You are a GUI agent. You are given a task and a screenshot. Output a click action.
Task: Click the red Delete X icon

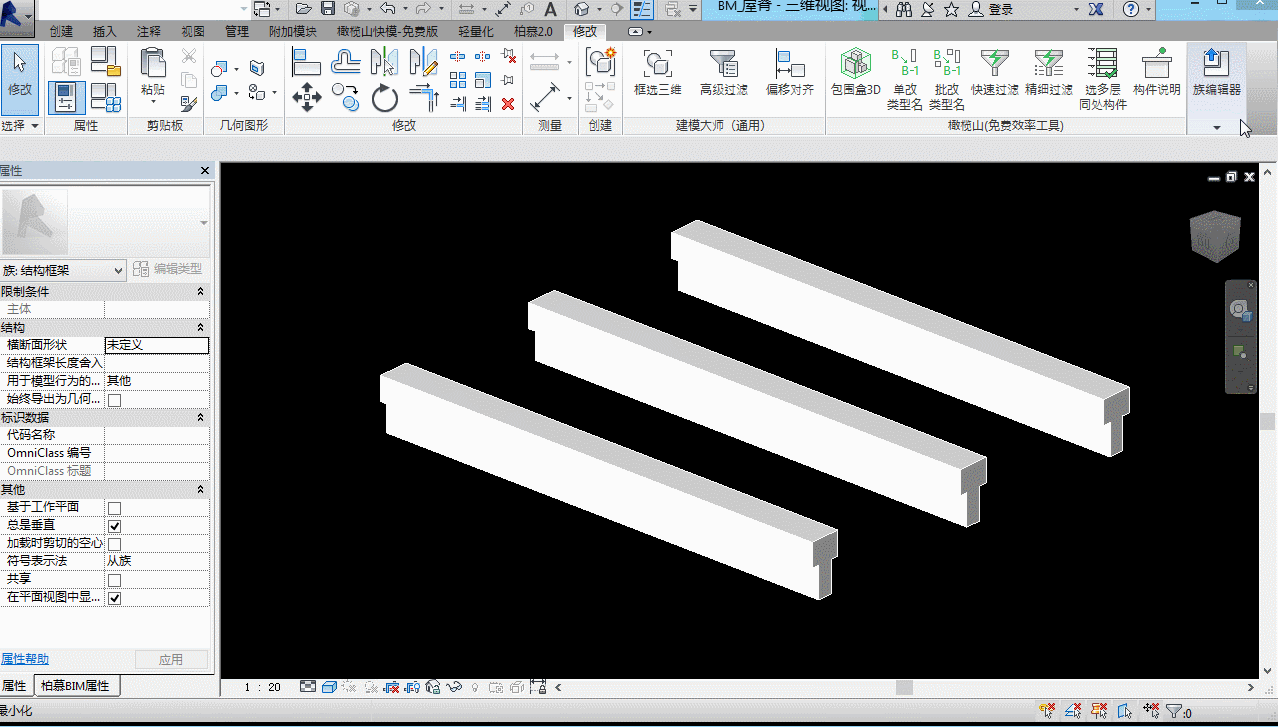(508, 103)
